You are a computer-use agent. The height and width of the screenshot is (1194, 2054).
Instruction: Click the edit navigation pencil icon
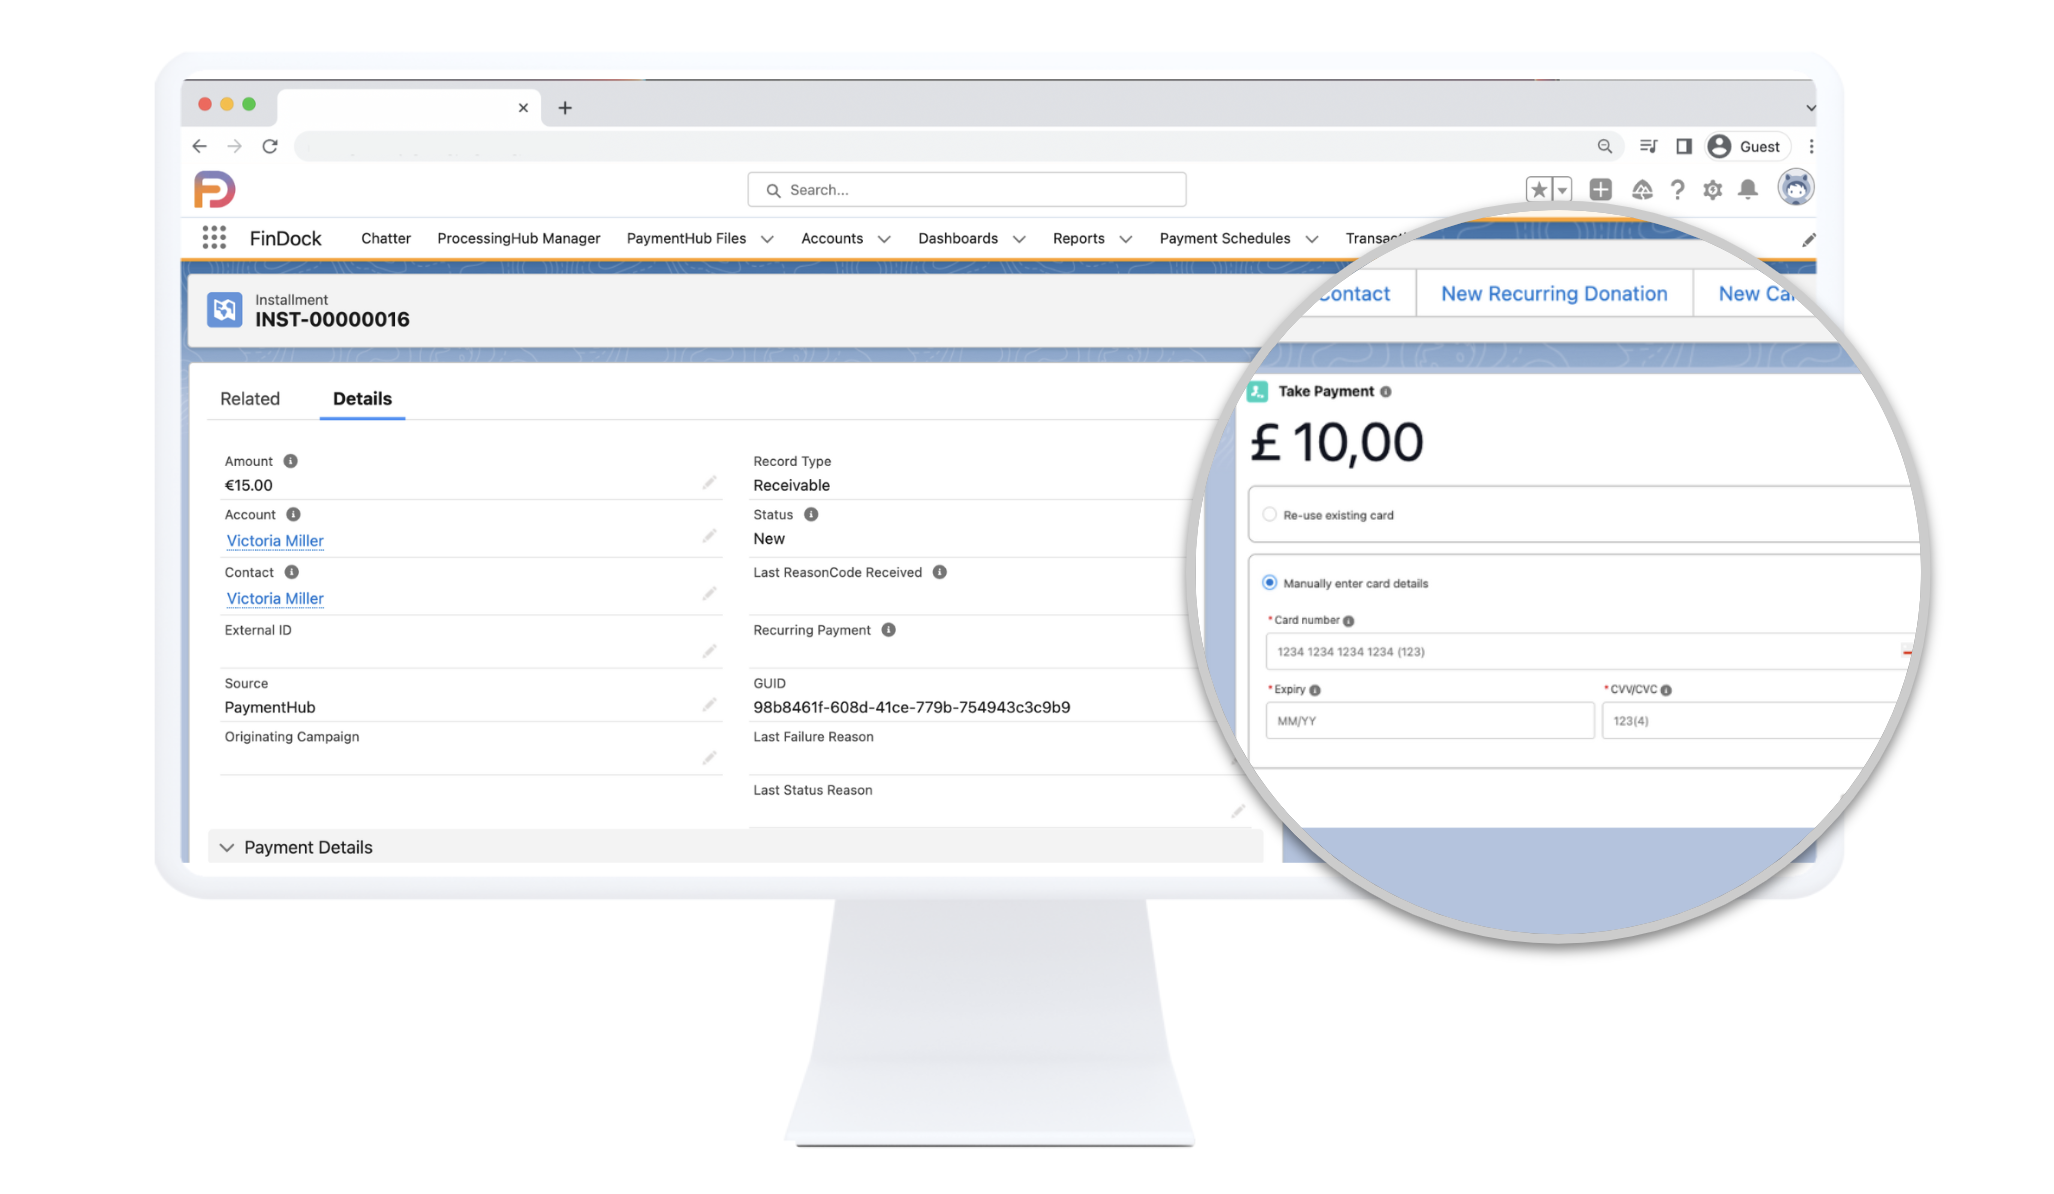coord(1808,240)
